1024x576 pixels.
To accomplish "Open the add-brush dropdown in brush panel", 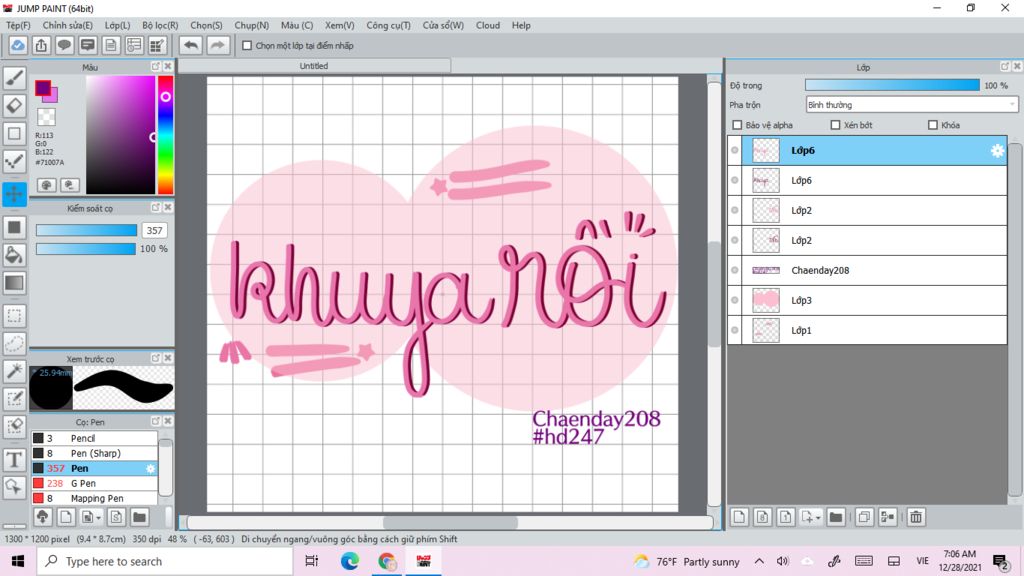I will [90, 517].
